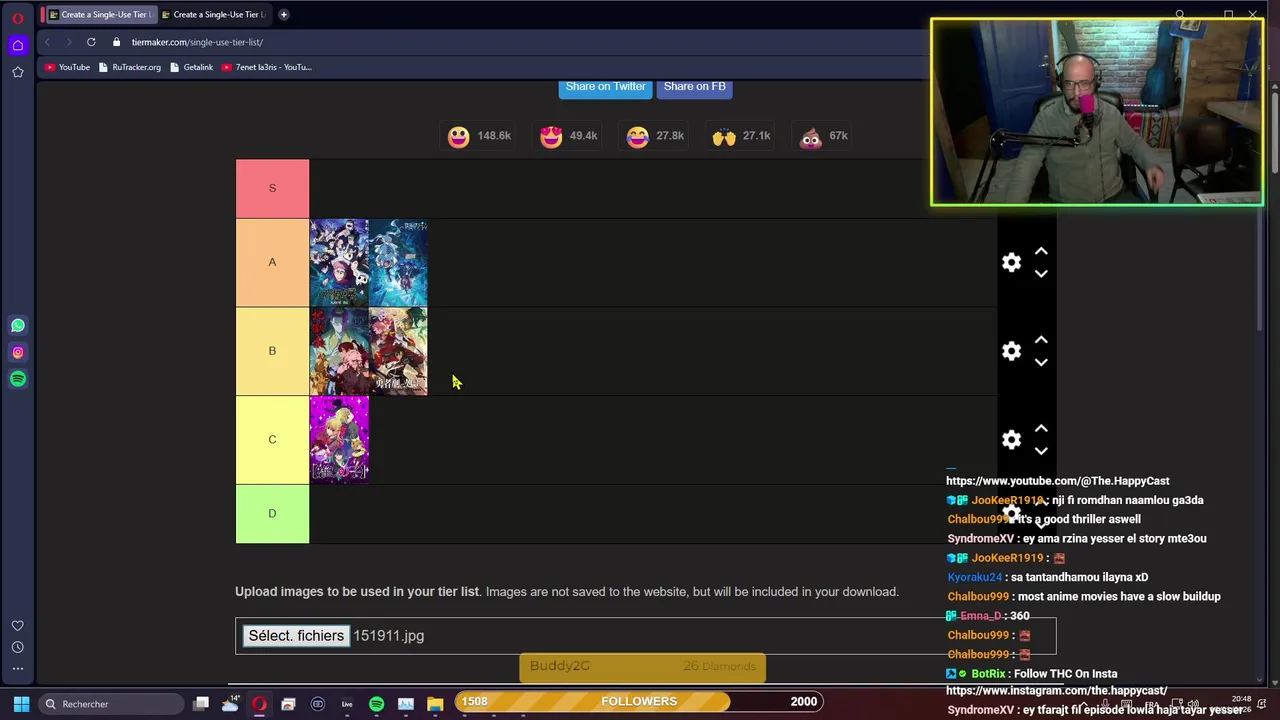This screenshot has width=1280, height=720.
Task: Open settings gear for tier A
Action: pos(1012,262)
